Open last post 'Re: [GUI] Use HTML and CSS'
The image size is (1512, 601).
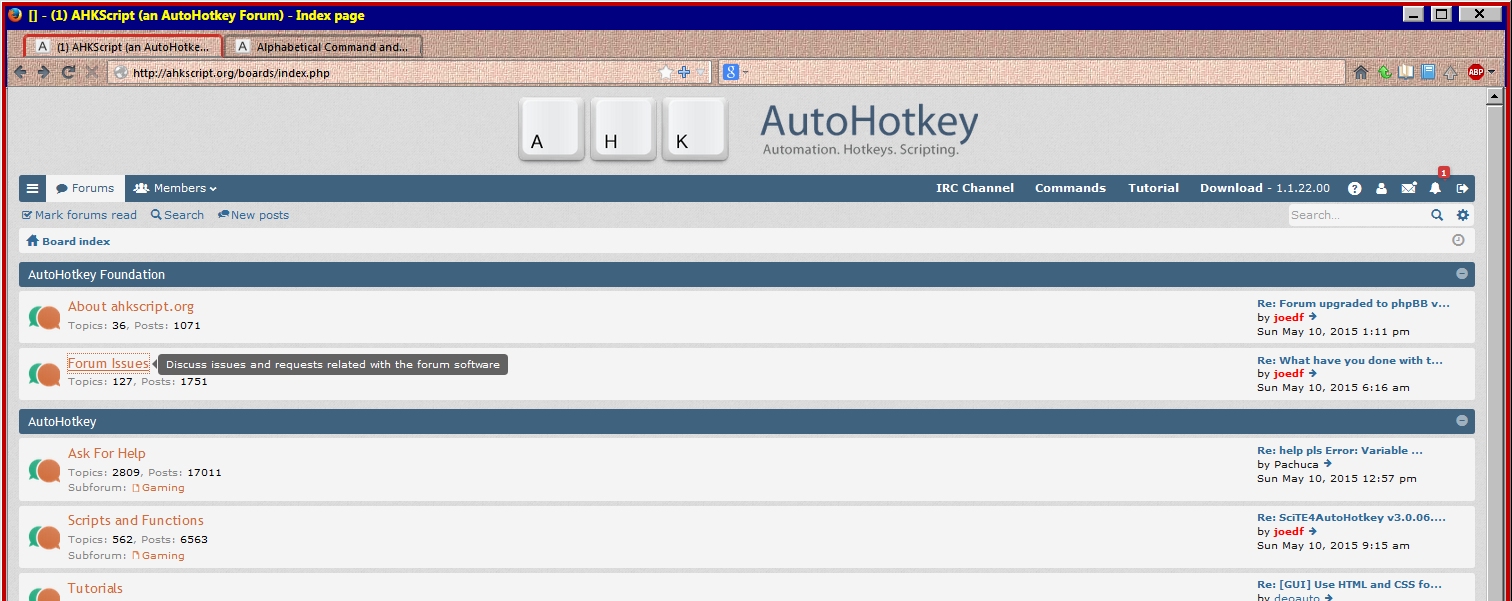[x=1349, y=584]
